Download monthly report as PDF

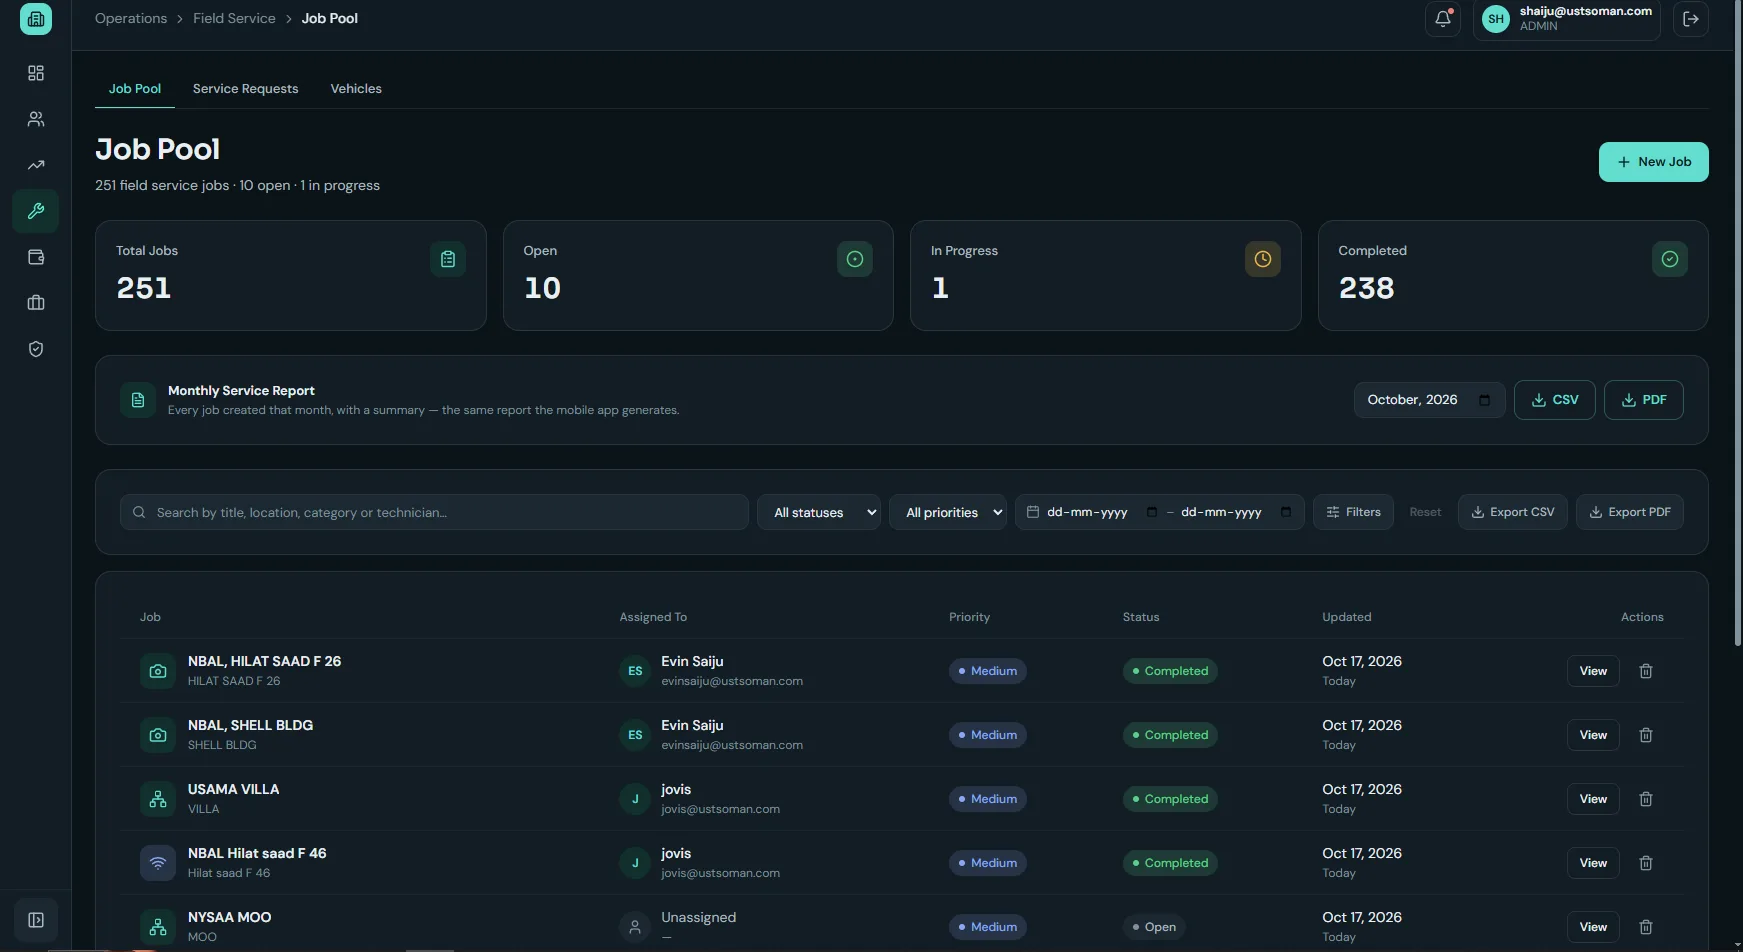pyautogui.click(x=1644, y=400)
